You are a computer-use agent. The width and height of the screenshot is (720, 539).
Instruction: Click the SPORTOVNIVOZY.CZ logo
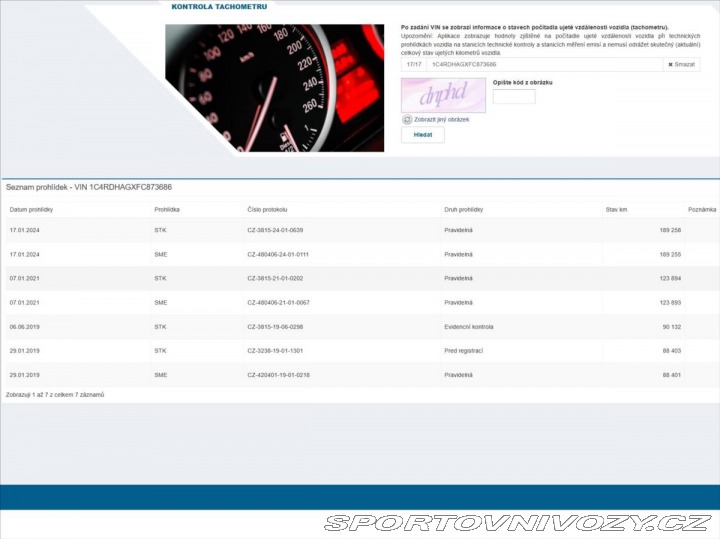[517, 523]
